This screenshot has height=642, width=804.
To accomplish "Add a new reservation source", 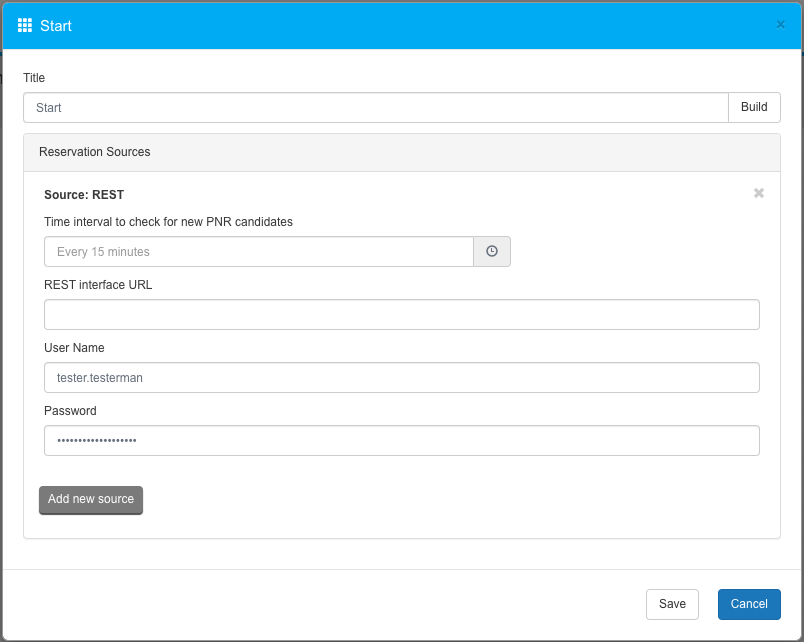I will coord(91,500).
